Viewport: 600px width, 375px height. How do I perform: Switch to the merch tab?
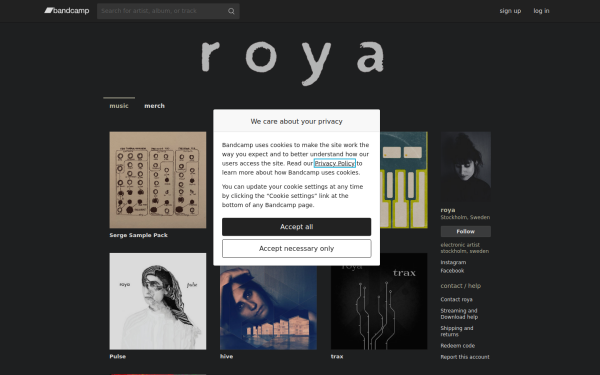coord(155,106)
